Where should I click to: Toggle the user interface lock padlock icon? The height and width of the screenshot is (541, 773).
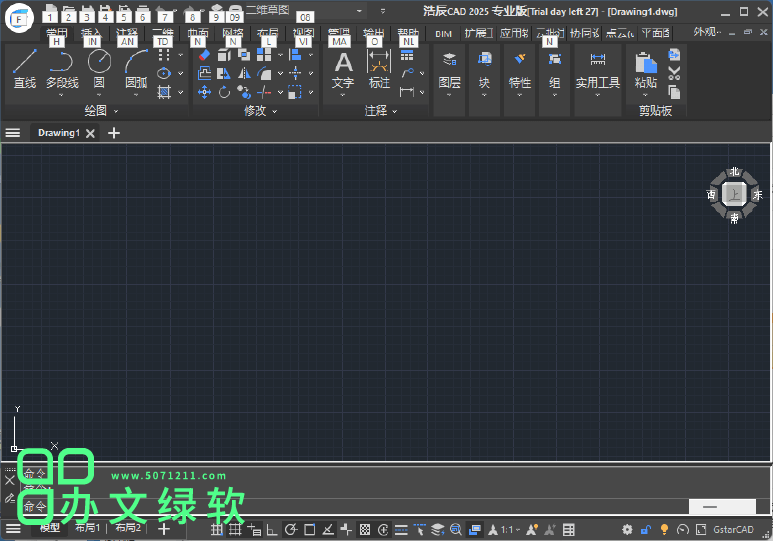645,530
